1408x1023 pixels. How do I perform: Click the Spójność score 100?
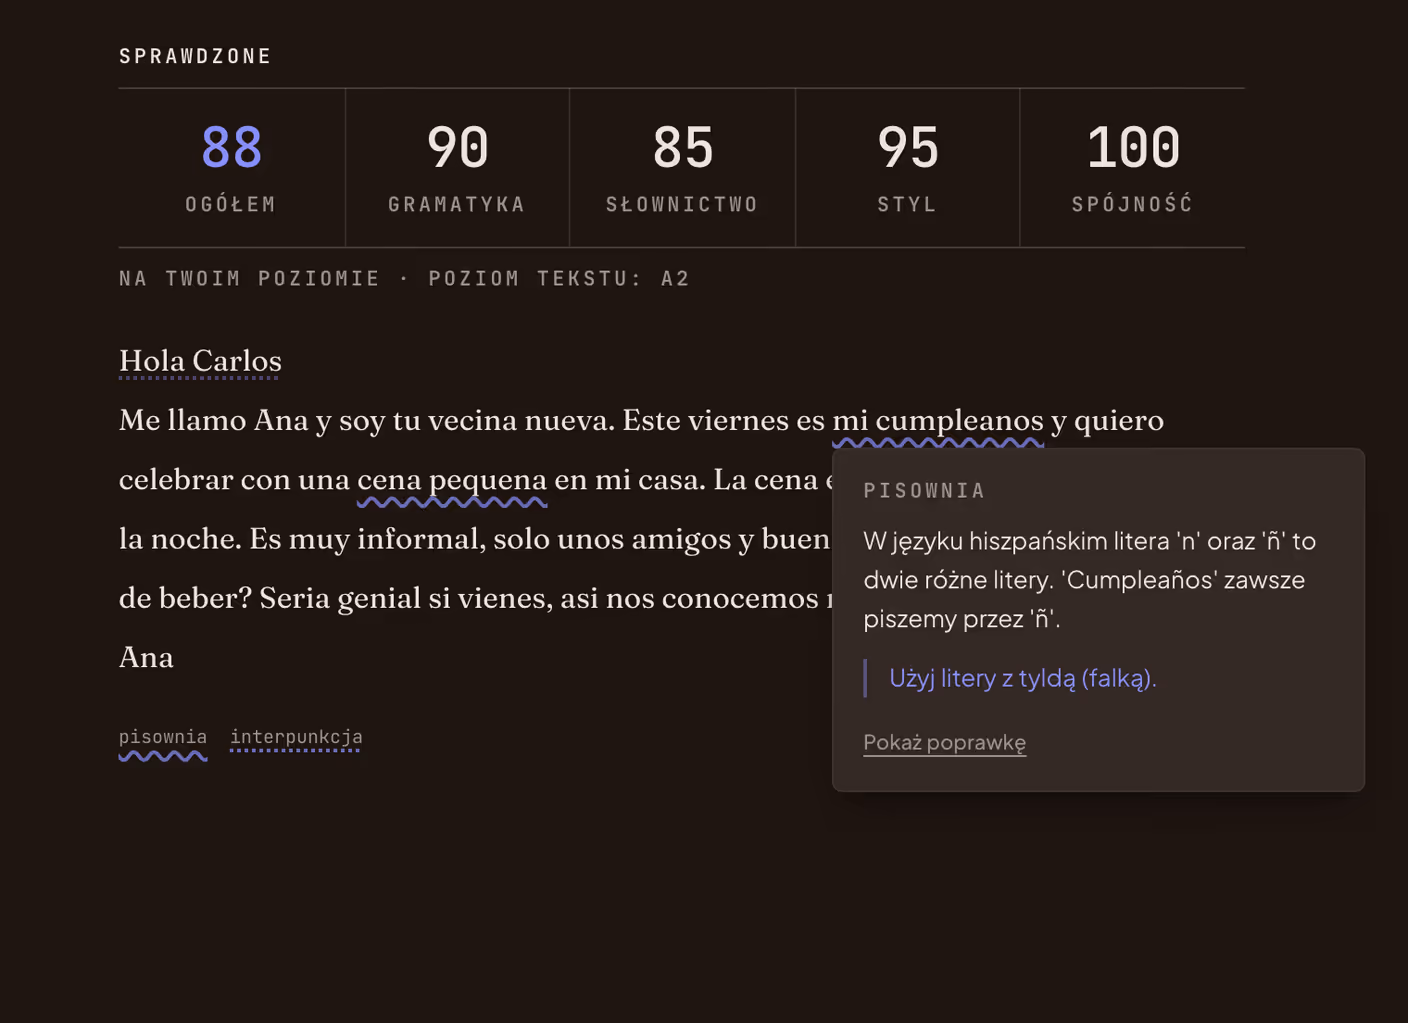[x=1132, y=167]
